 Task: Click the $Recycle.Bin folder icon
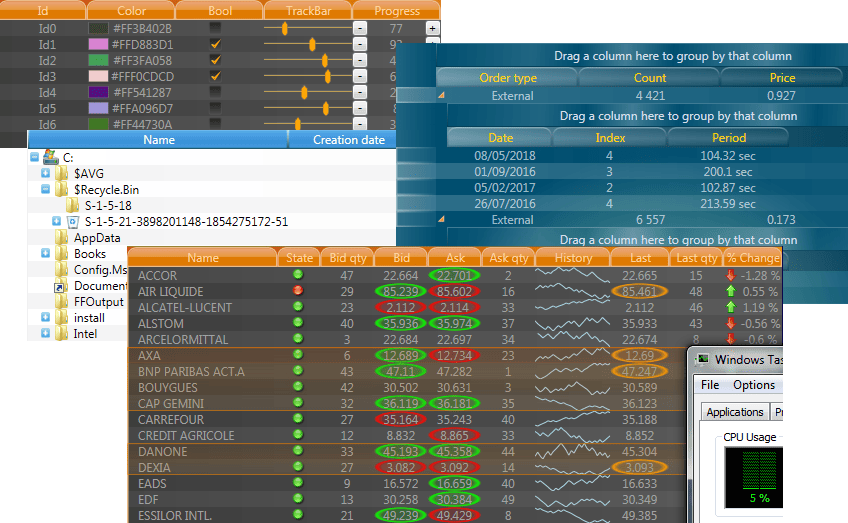pos(62,190)
